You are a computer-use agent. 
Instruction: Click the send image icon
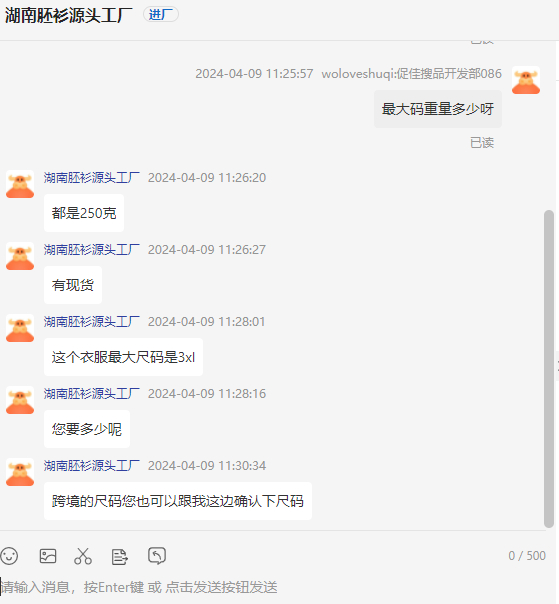(48, 556)
